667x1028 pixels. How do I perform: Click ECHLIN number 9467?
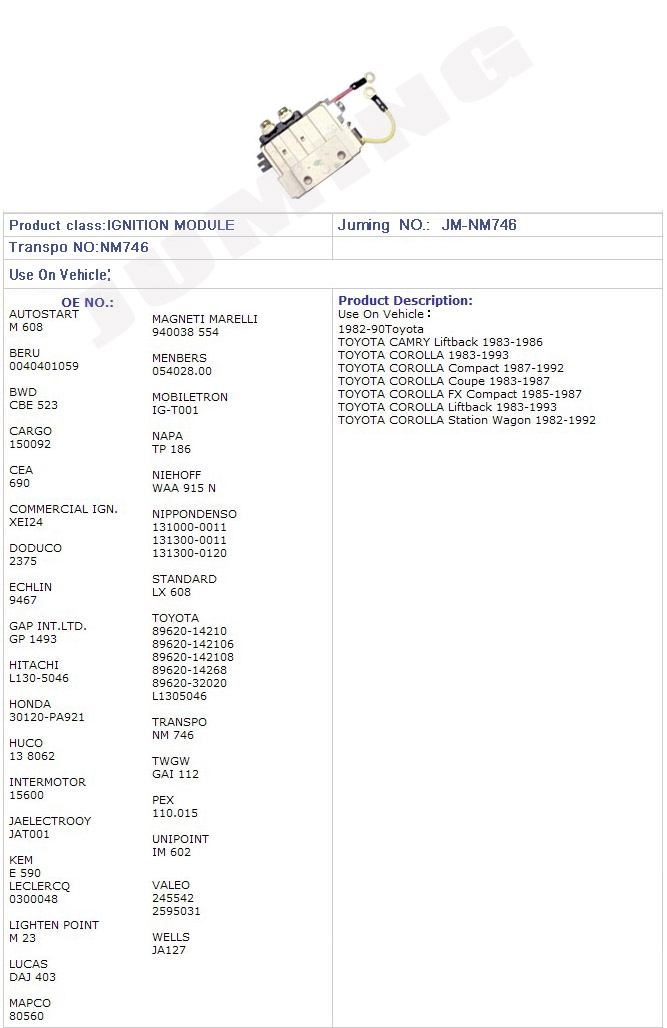pos(23,600)
